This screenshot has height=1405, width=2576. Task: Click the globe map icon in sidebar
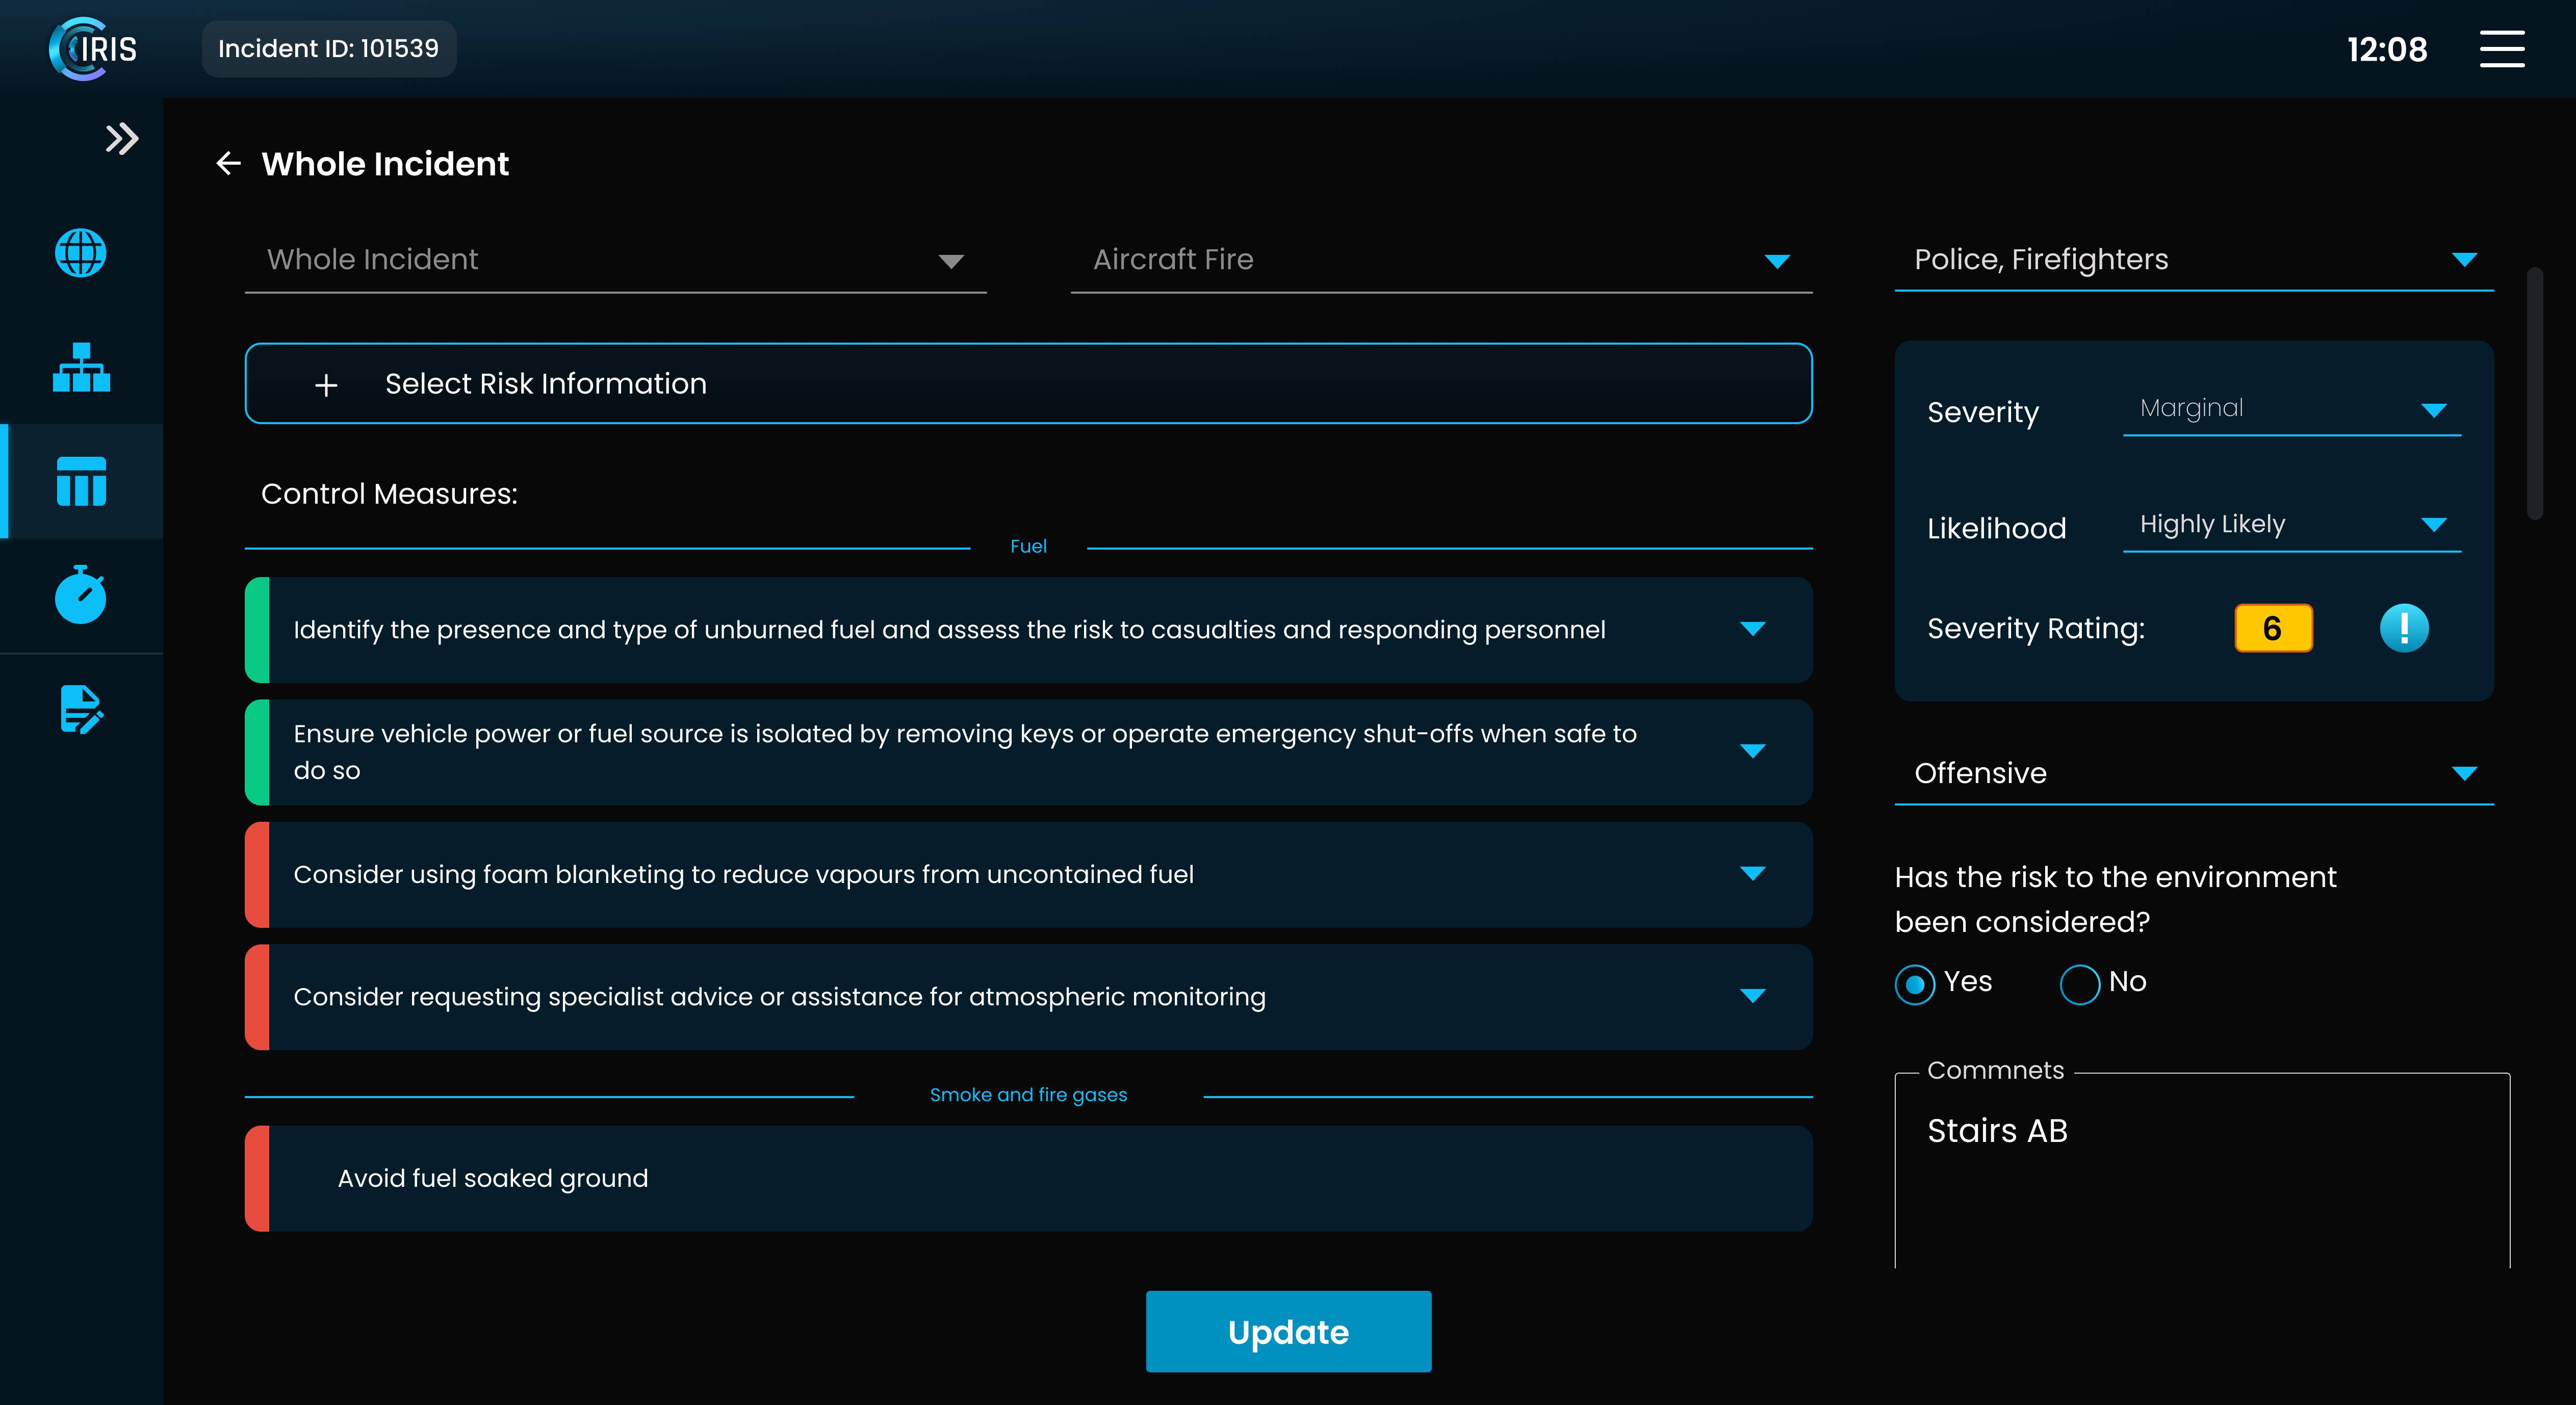pos(81,253)
